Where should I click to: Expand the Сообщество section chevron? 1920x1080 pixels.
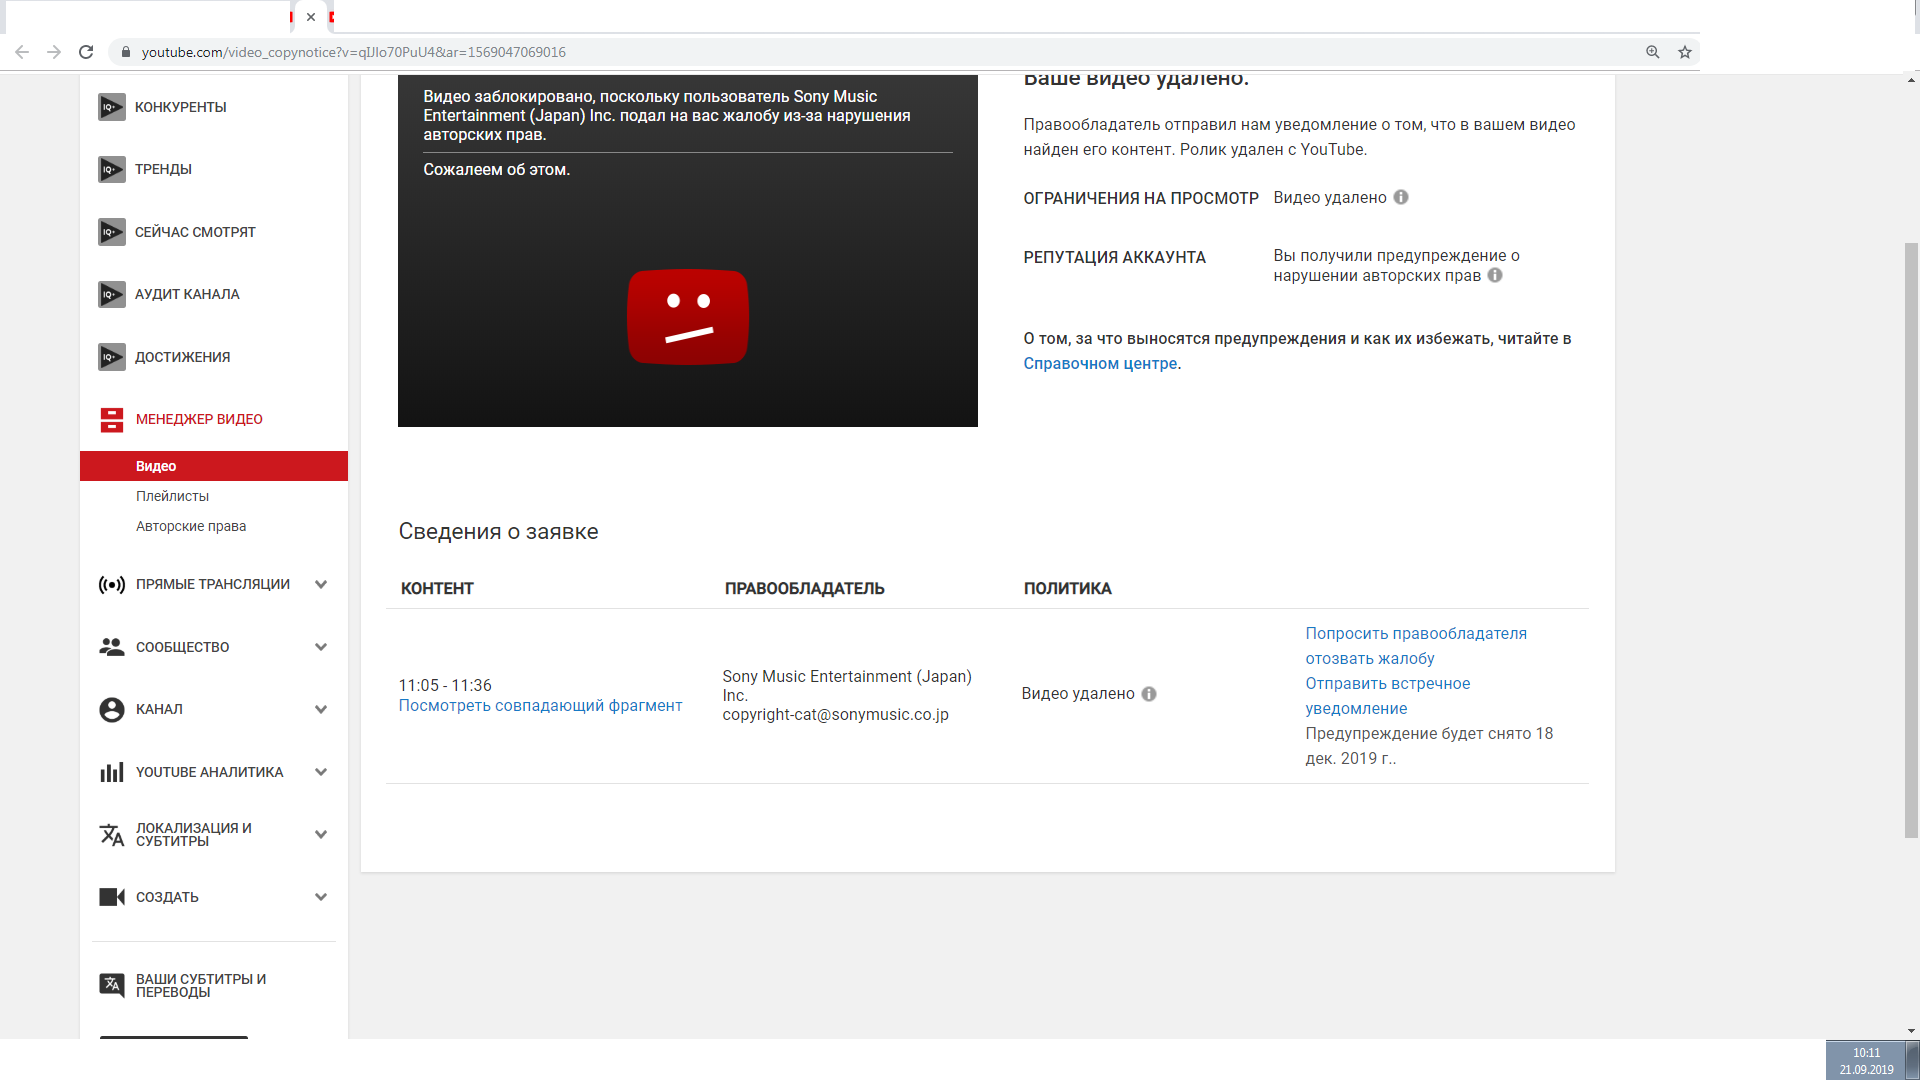321,647
